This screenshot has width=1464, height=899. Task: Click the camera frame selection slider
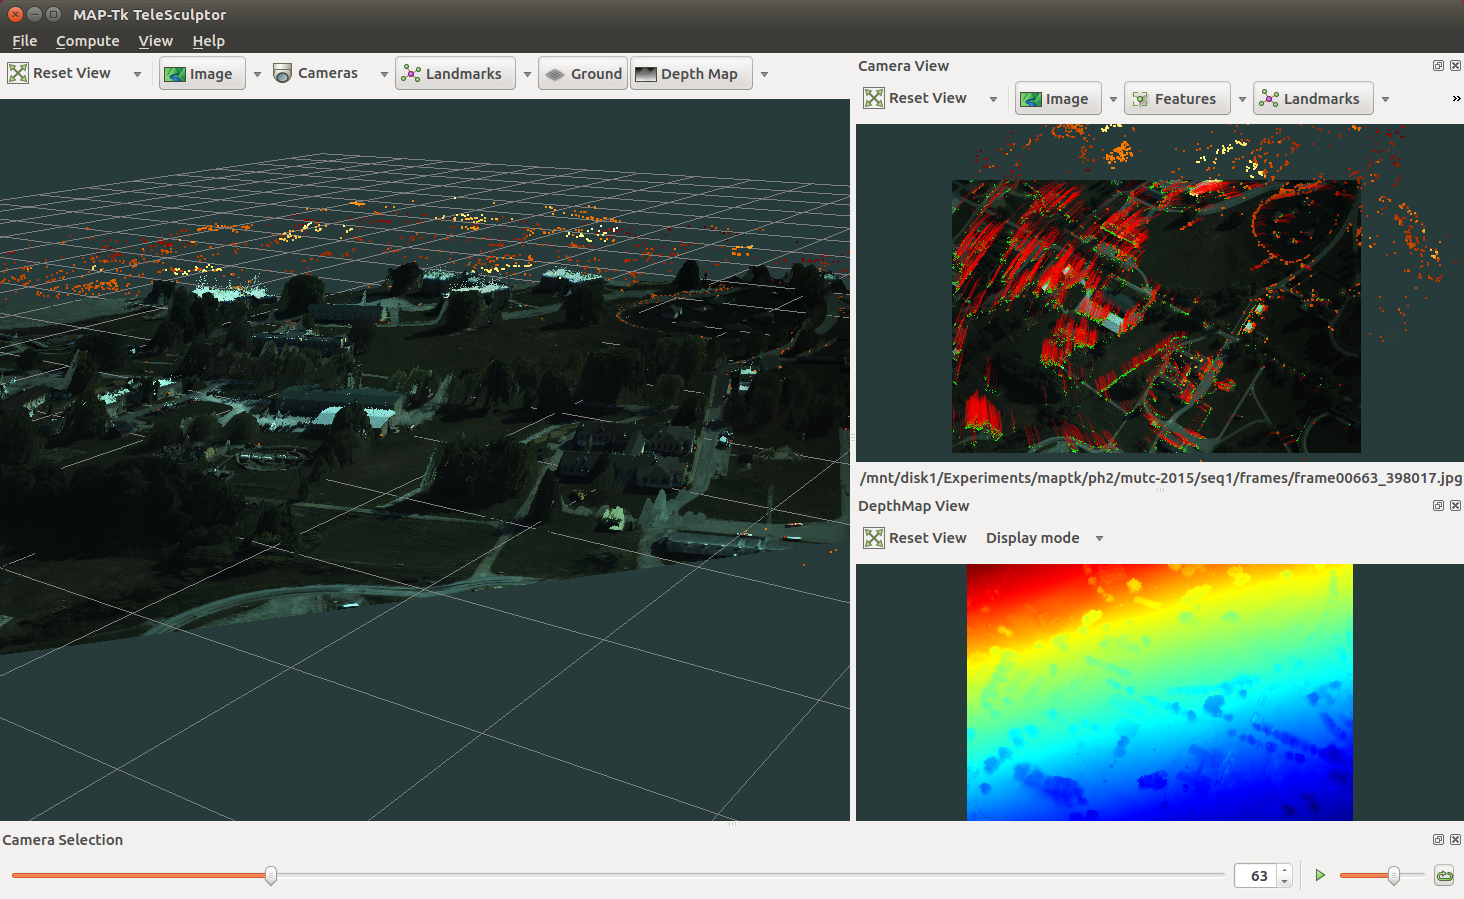618,875
